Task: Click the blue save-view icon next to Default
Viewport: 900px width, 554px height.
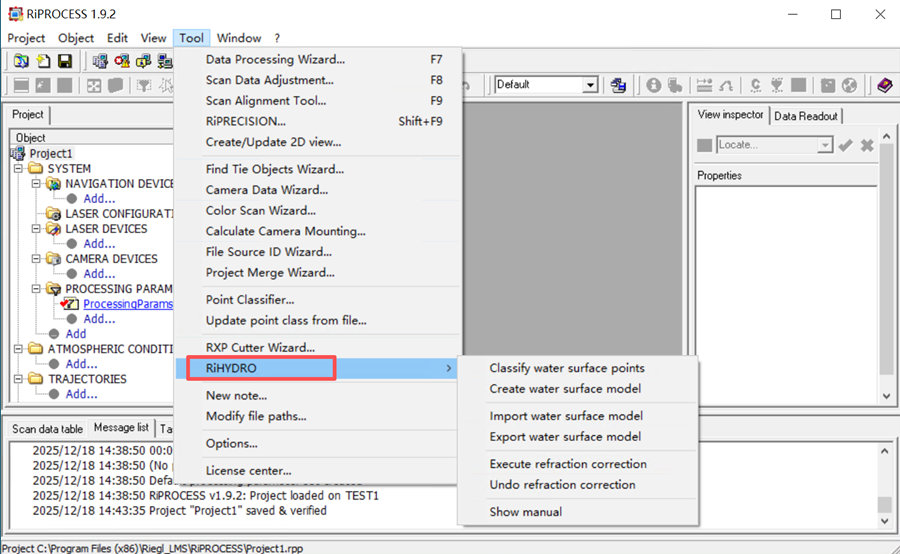Action: click(618, 86)
